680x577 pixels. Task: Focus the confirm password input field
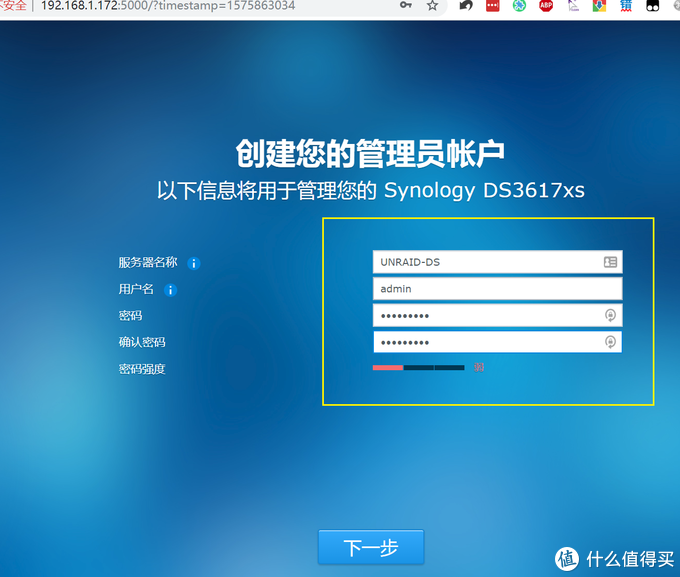[x=497, y=342]
